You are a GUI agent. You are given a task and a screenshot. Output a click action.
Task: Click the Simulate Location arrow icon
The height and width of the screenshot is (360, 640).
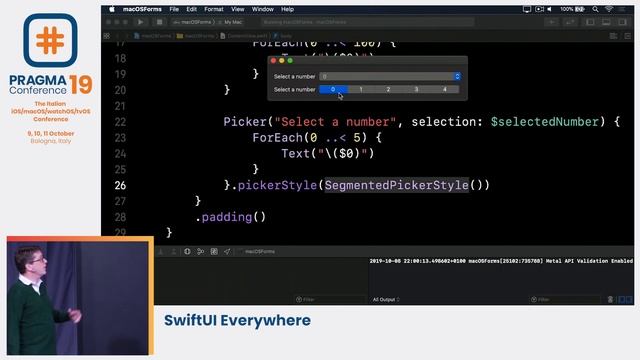tap(227, 251)
